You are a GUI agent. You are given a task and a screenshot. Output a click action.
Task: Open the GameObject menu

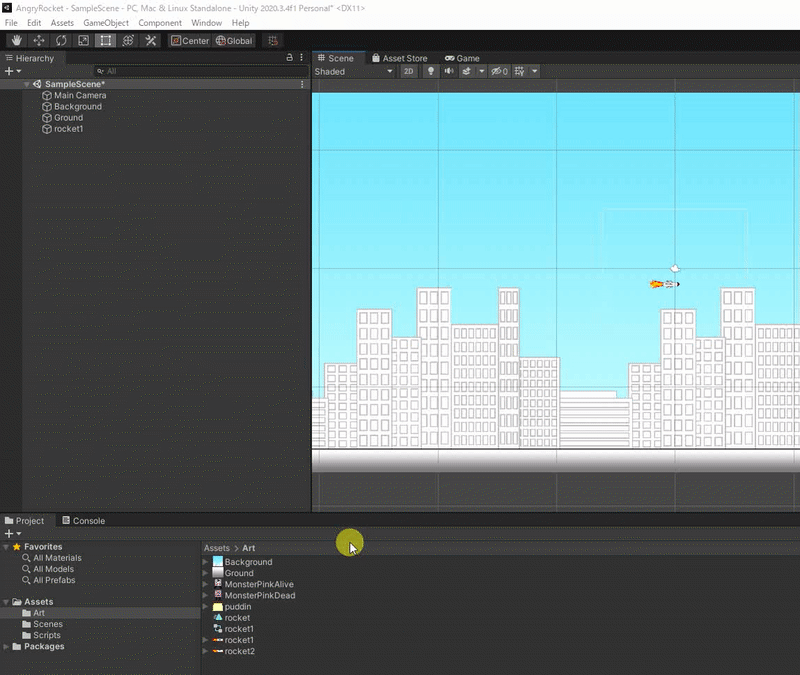point(106,22)
